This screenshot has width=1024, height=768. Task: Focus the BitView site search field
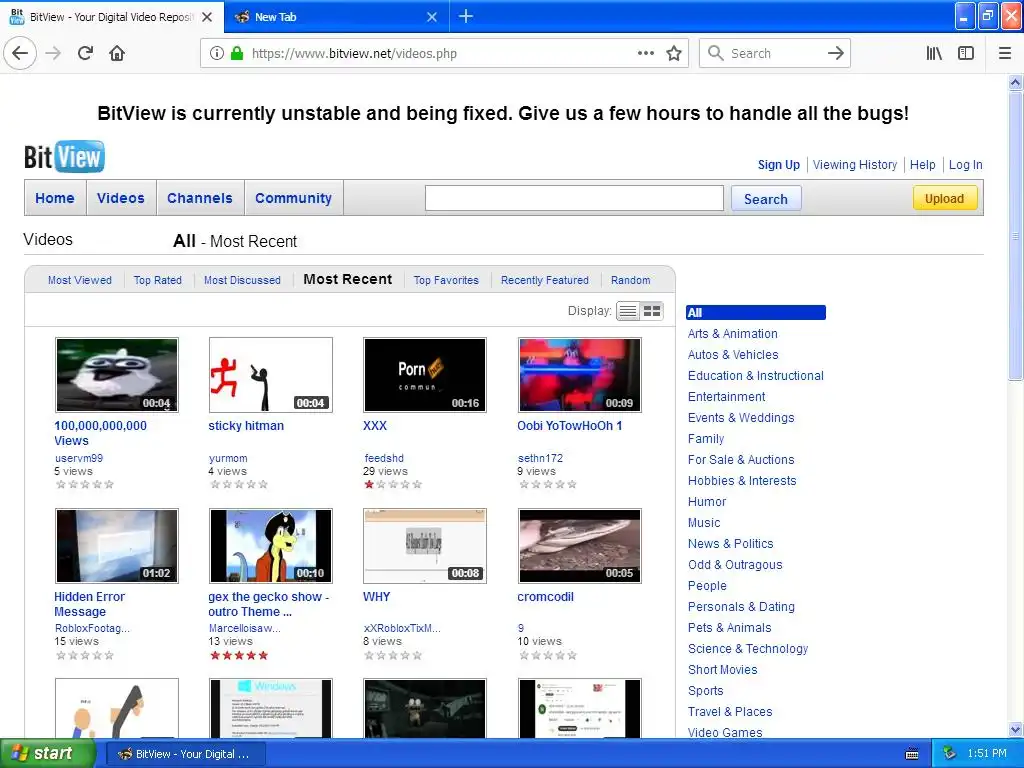click(574, 199)
